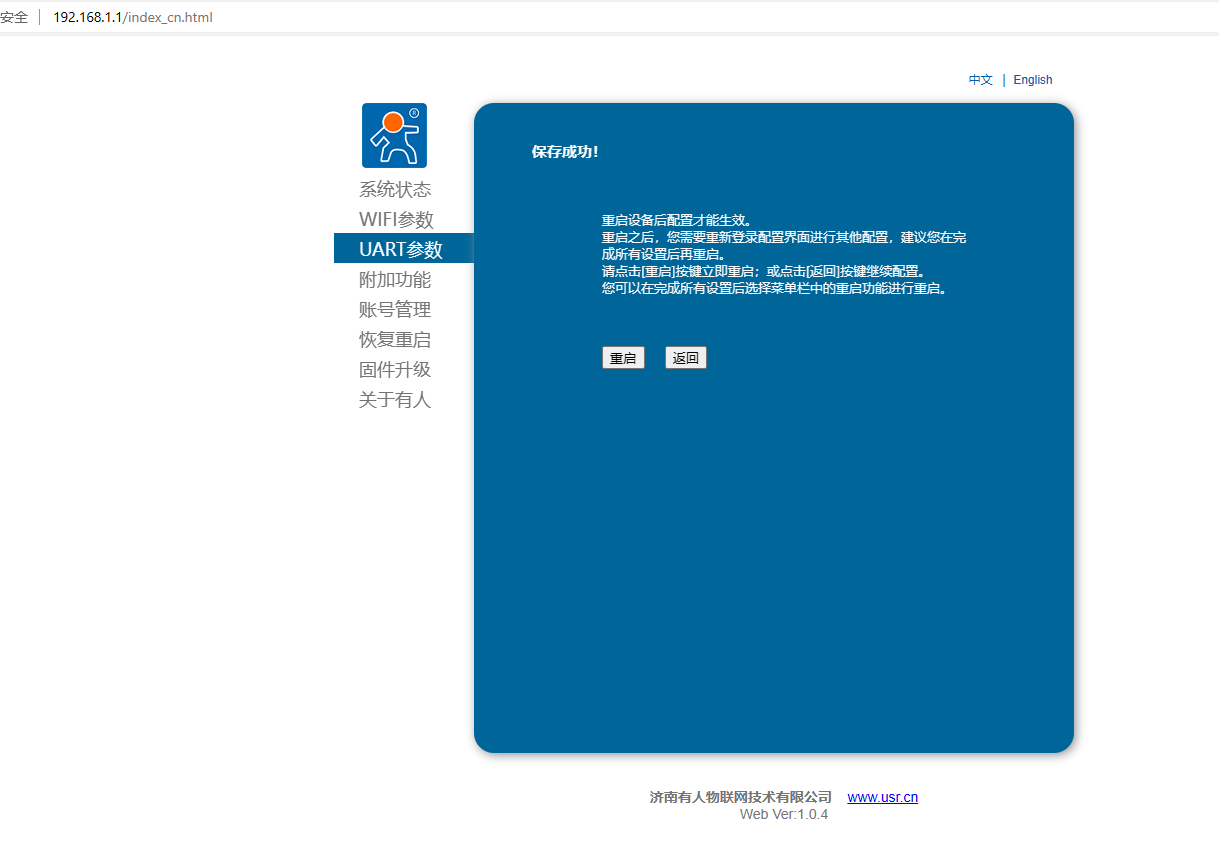This screenshot has height=854, width=1219.
Task: Click the address bar URL 192.168.1.1
Action: click(132, 17)
